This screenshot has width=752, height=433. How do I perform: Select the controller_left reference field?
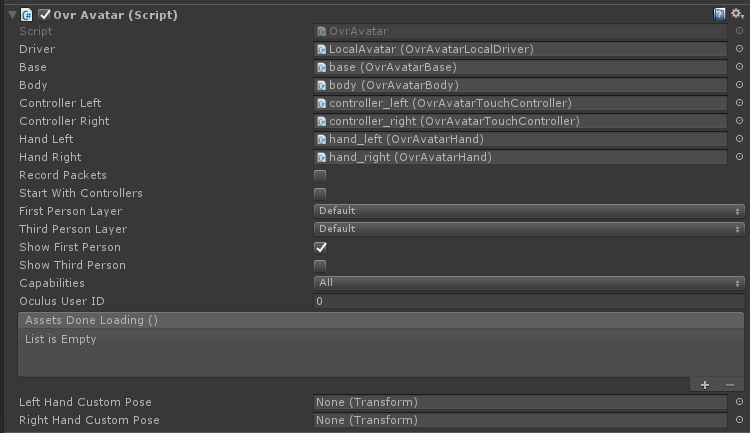pyautogui.click(x=520, y=103)
